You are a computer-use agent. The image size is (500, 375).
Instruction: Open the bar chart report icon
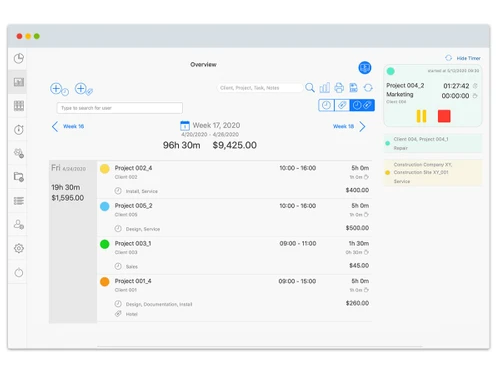pyautogui.click(x=324, y=88)
